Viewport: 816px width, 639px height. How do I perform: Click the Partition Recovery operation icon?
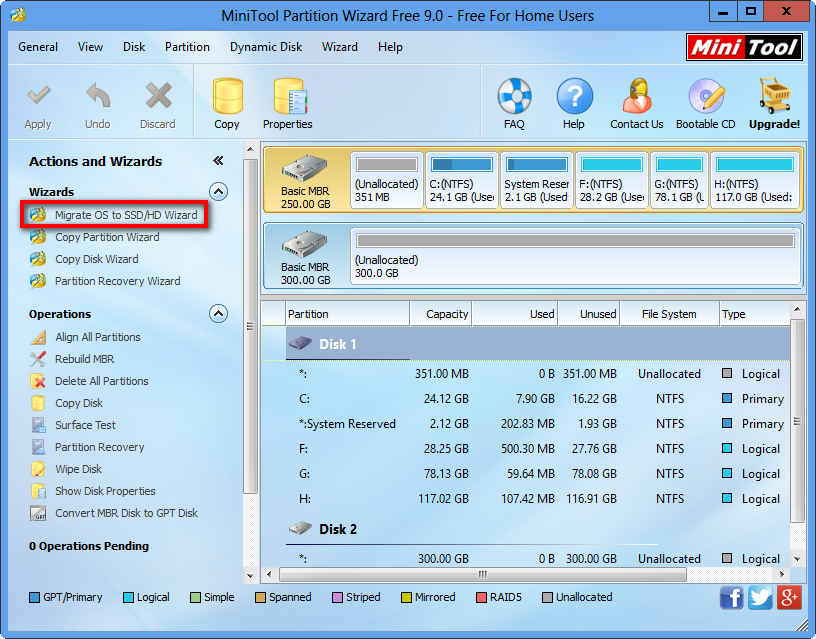(38, 447)
